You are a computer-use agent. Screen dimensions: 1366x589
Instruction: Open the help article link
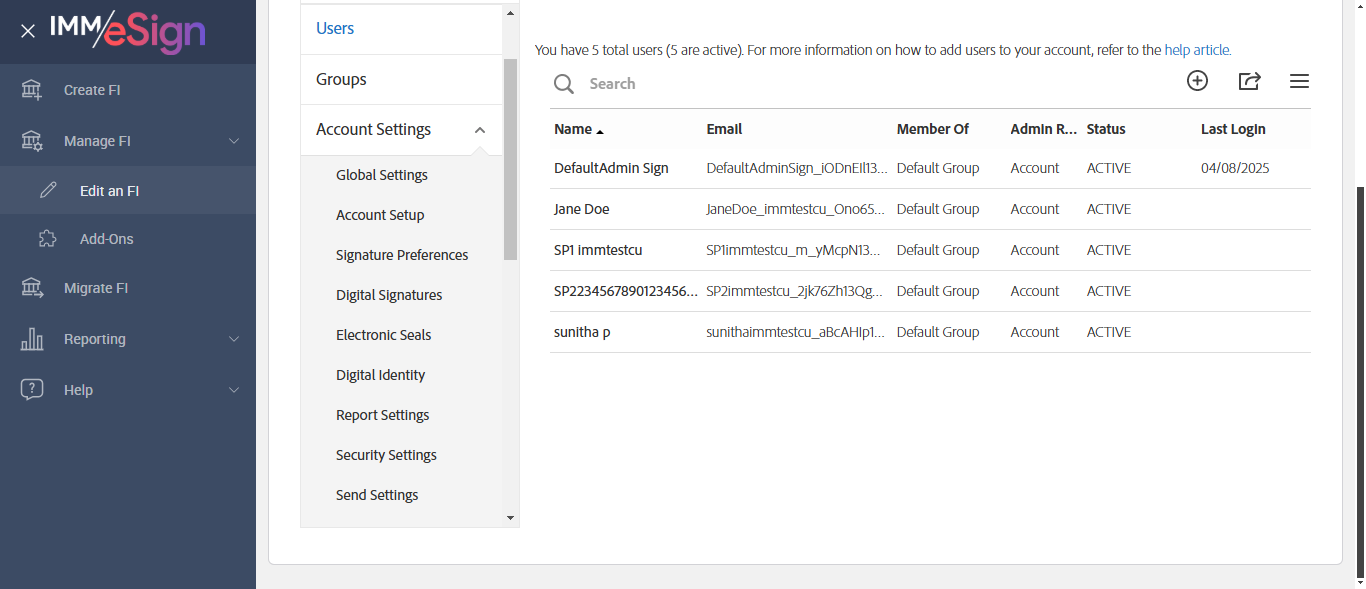pyautogui.click(x=1197, y=50)
